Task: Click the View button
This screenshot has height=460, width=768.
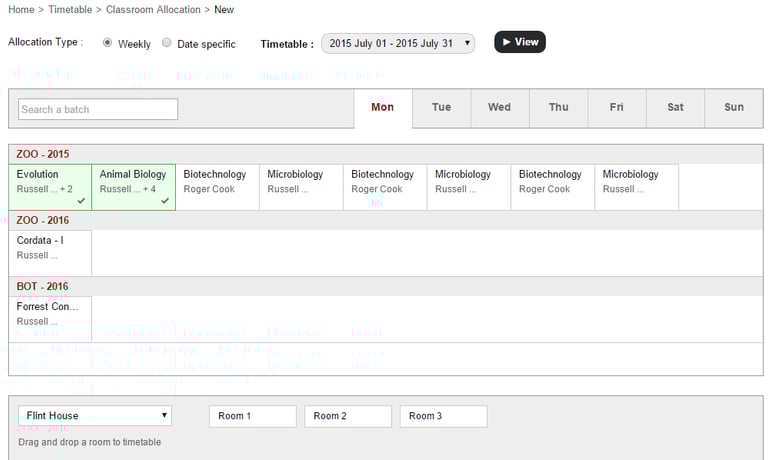Action: point(520,42)
